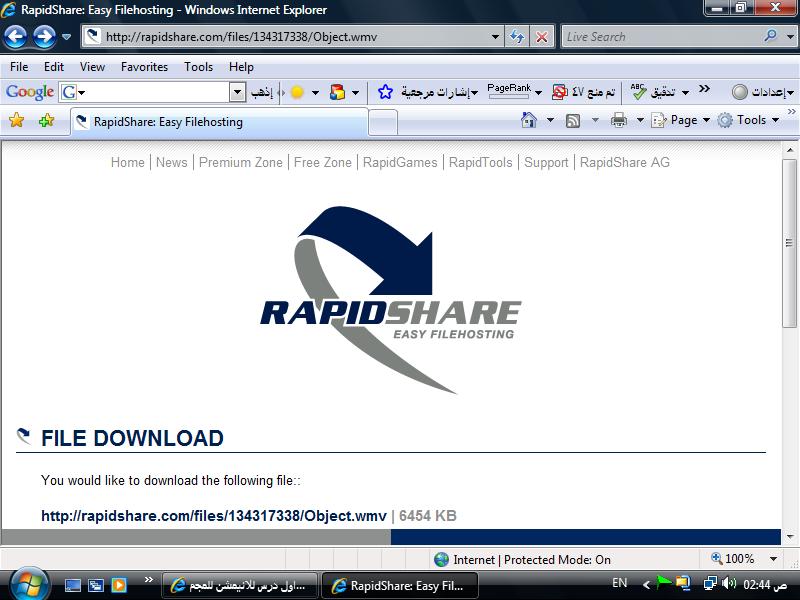Open the Home link in RapidShare navigation
The width and height of the screenshot is (800, 600).
point(128,162)
